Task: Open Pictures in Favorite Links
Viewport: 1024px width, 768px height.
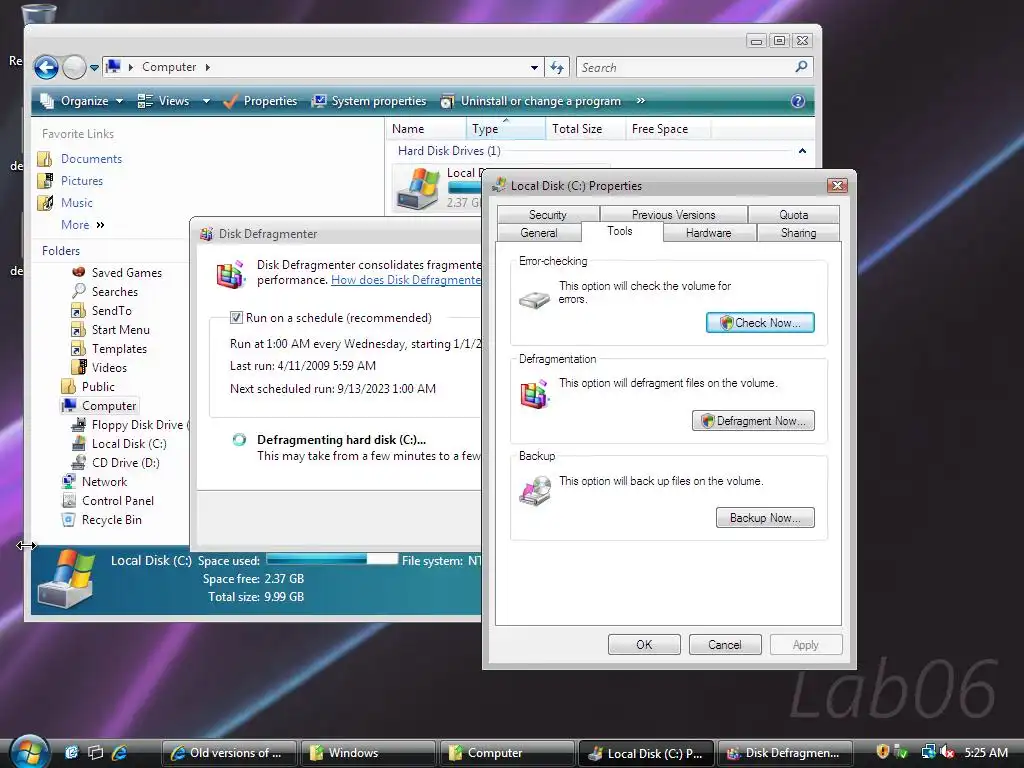Action: [82, 181]
